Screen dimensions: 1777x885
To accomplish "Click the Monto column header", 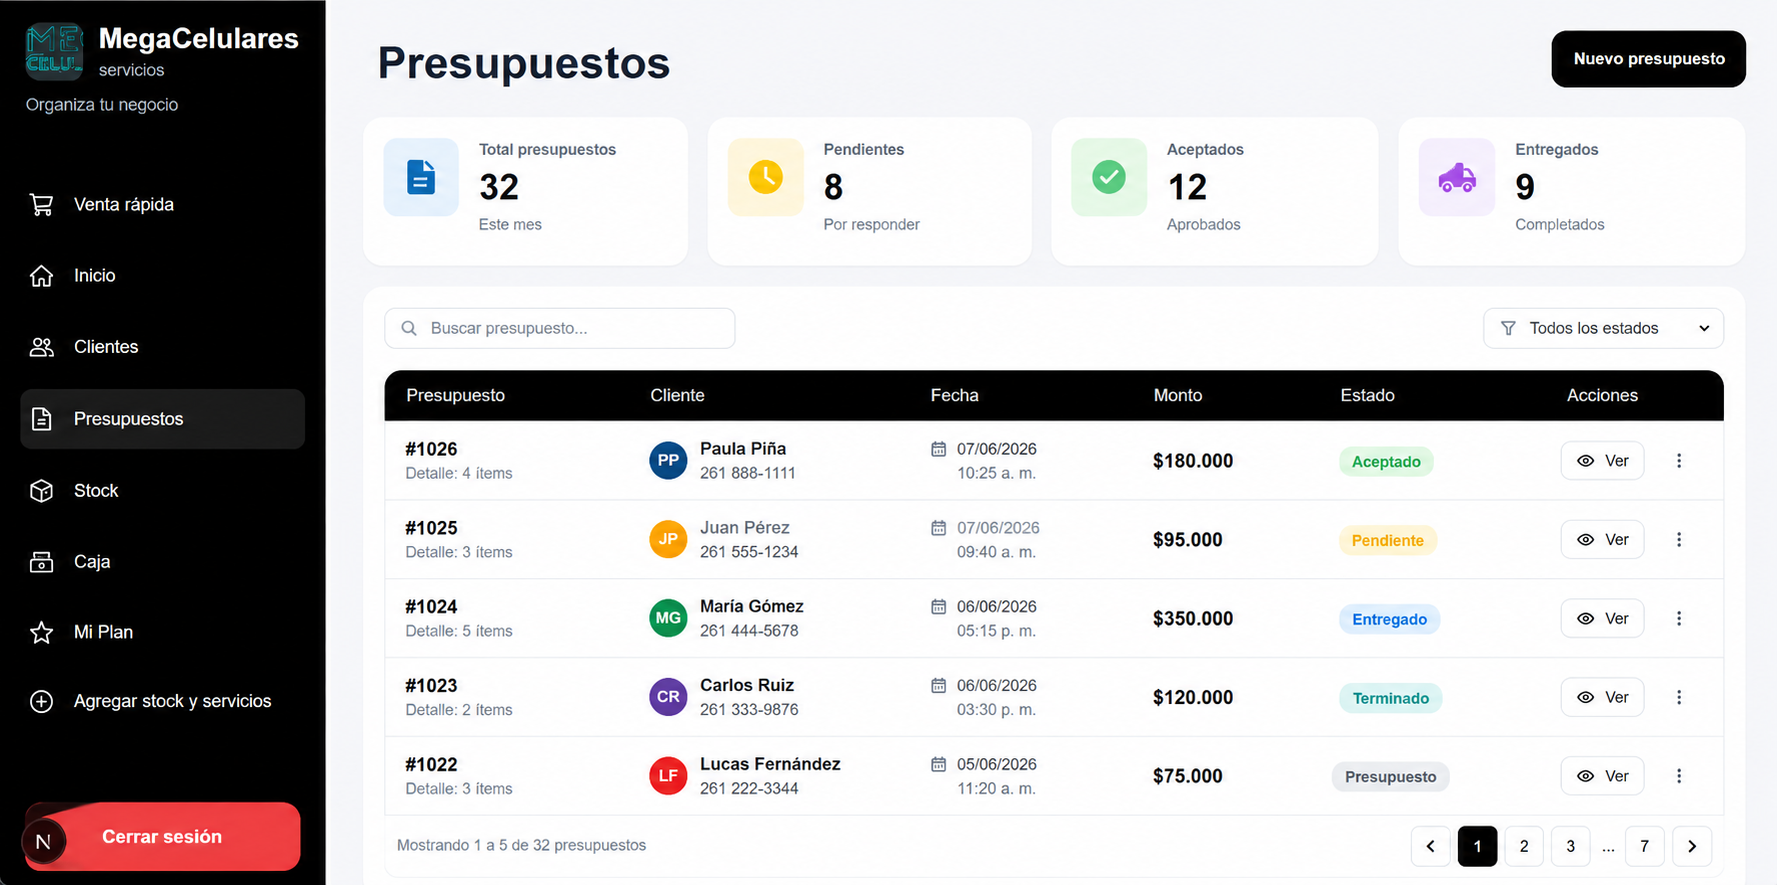I will tap(1178, 396).
